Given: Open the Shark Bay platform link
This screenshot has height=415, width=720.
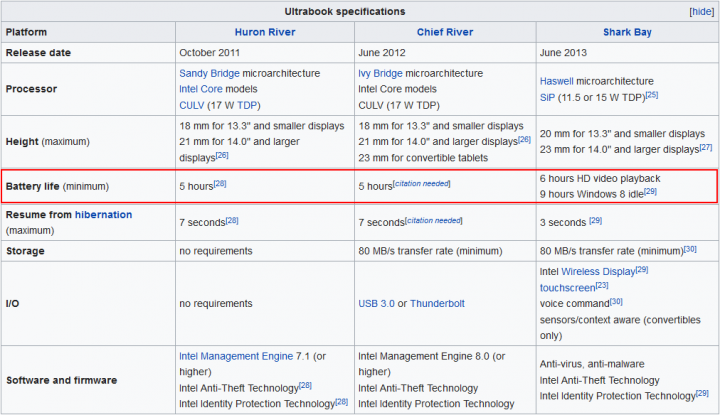Looking at the screenshot, I should click(627, 32).
